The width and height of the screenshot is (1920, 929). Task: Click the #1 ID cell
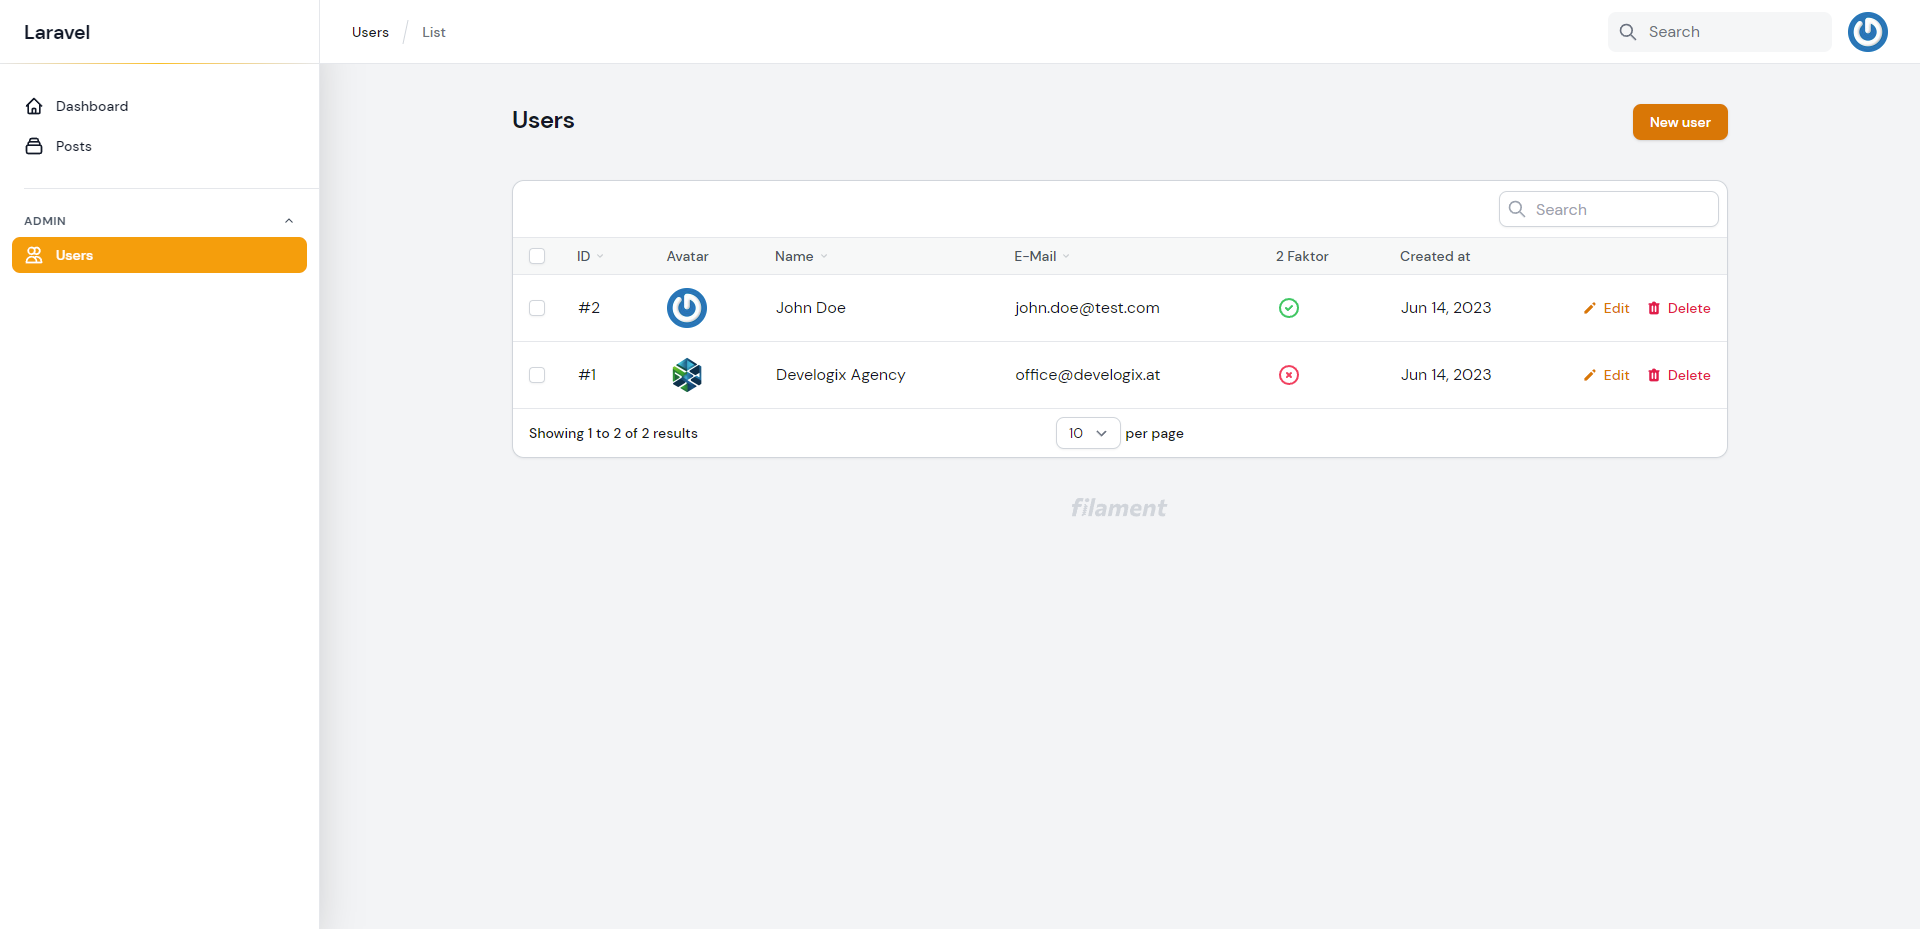point(587,375)
